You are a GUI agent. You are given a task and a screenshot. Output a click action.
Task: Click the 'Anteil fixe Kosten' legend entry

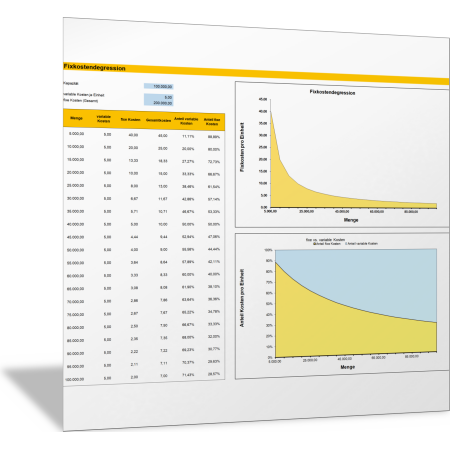[327, 244]
